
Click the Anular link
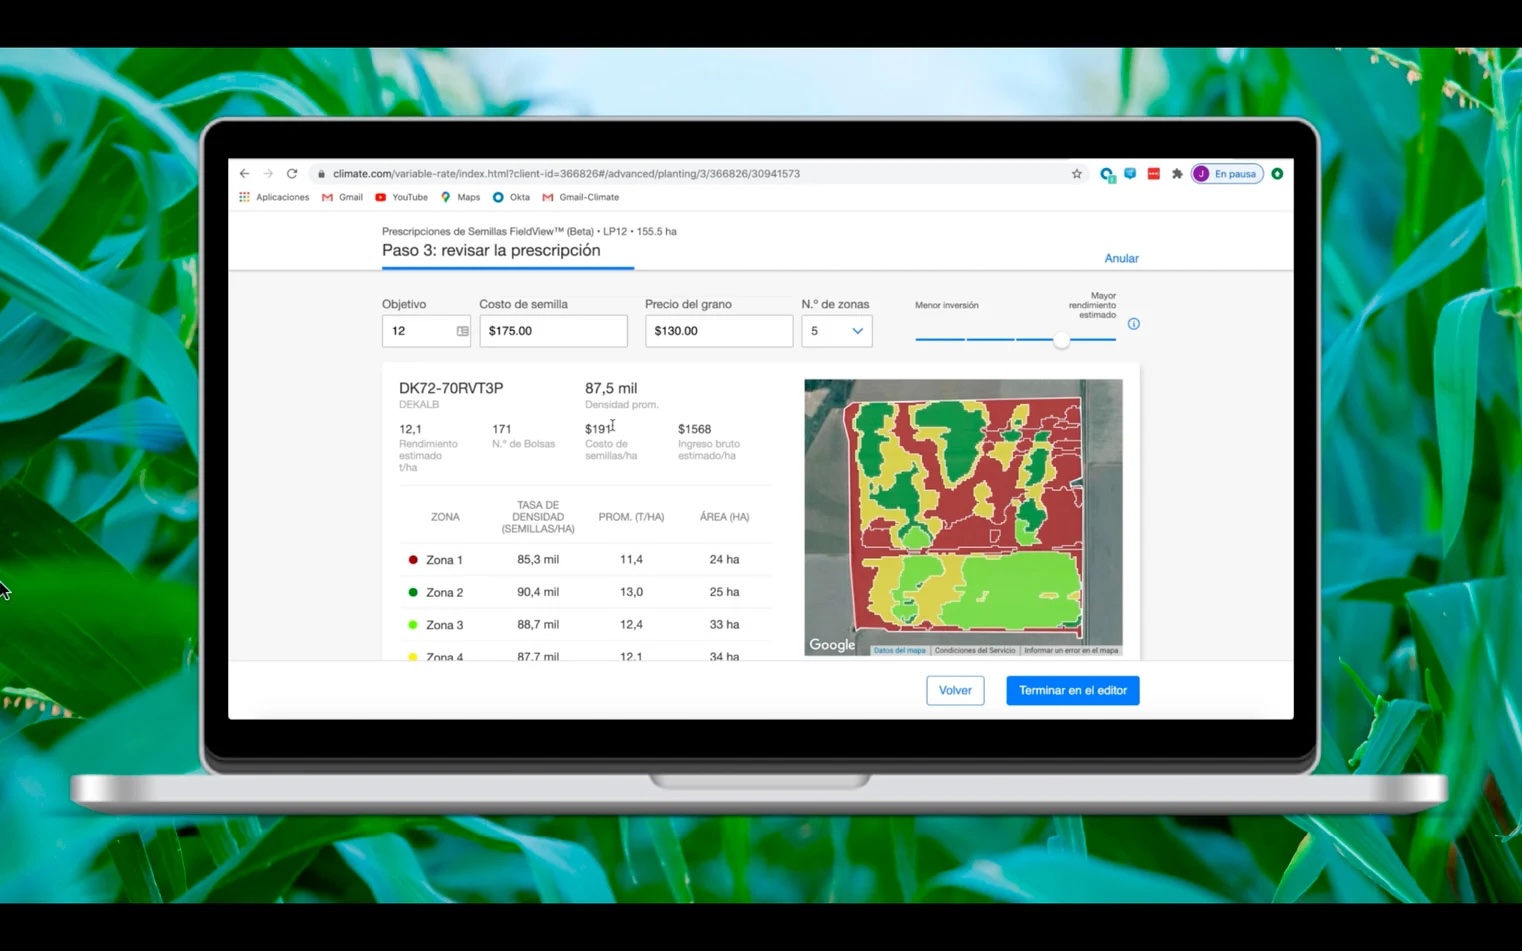(x=1121, y=258)
